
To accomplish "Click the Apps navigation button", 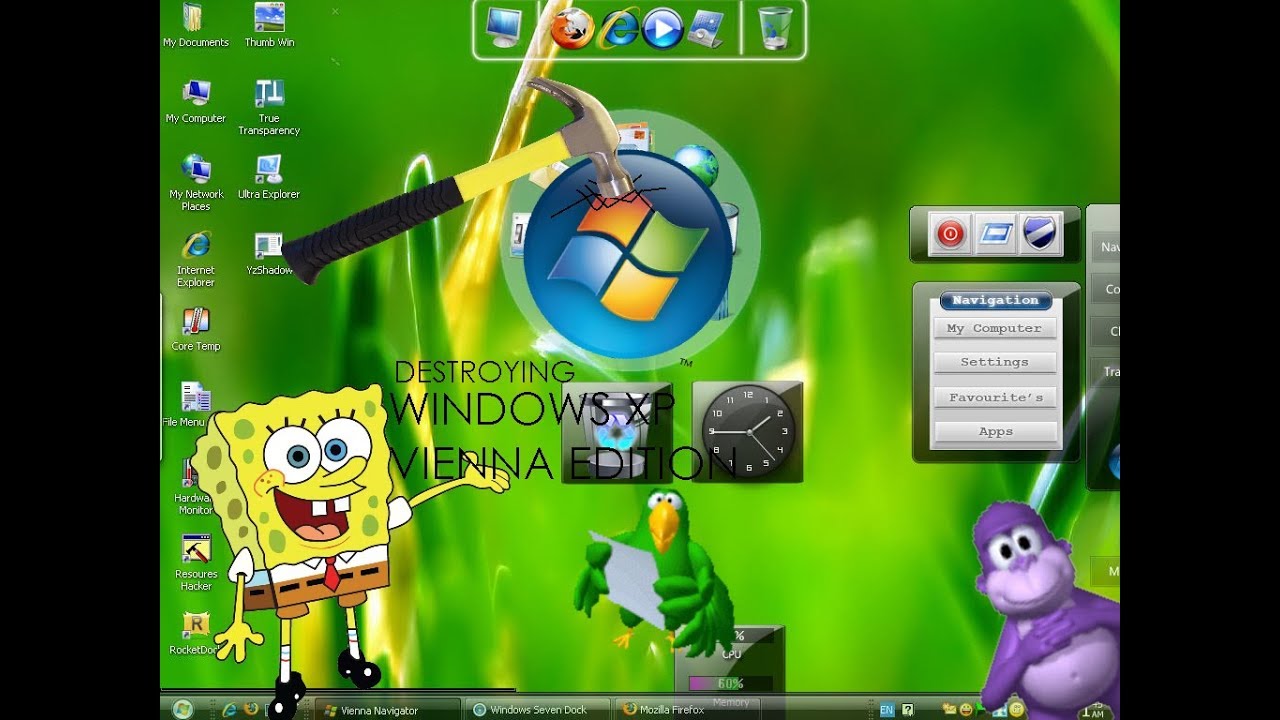I will coord(995,431).
